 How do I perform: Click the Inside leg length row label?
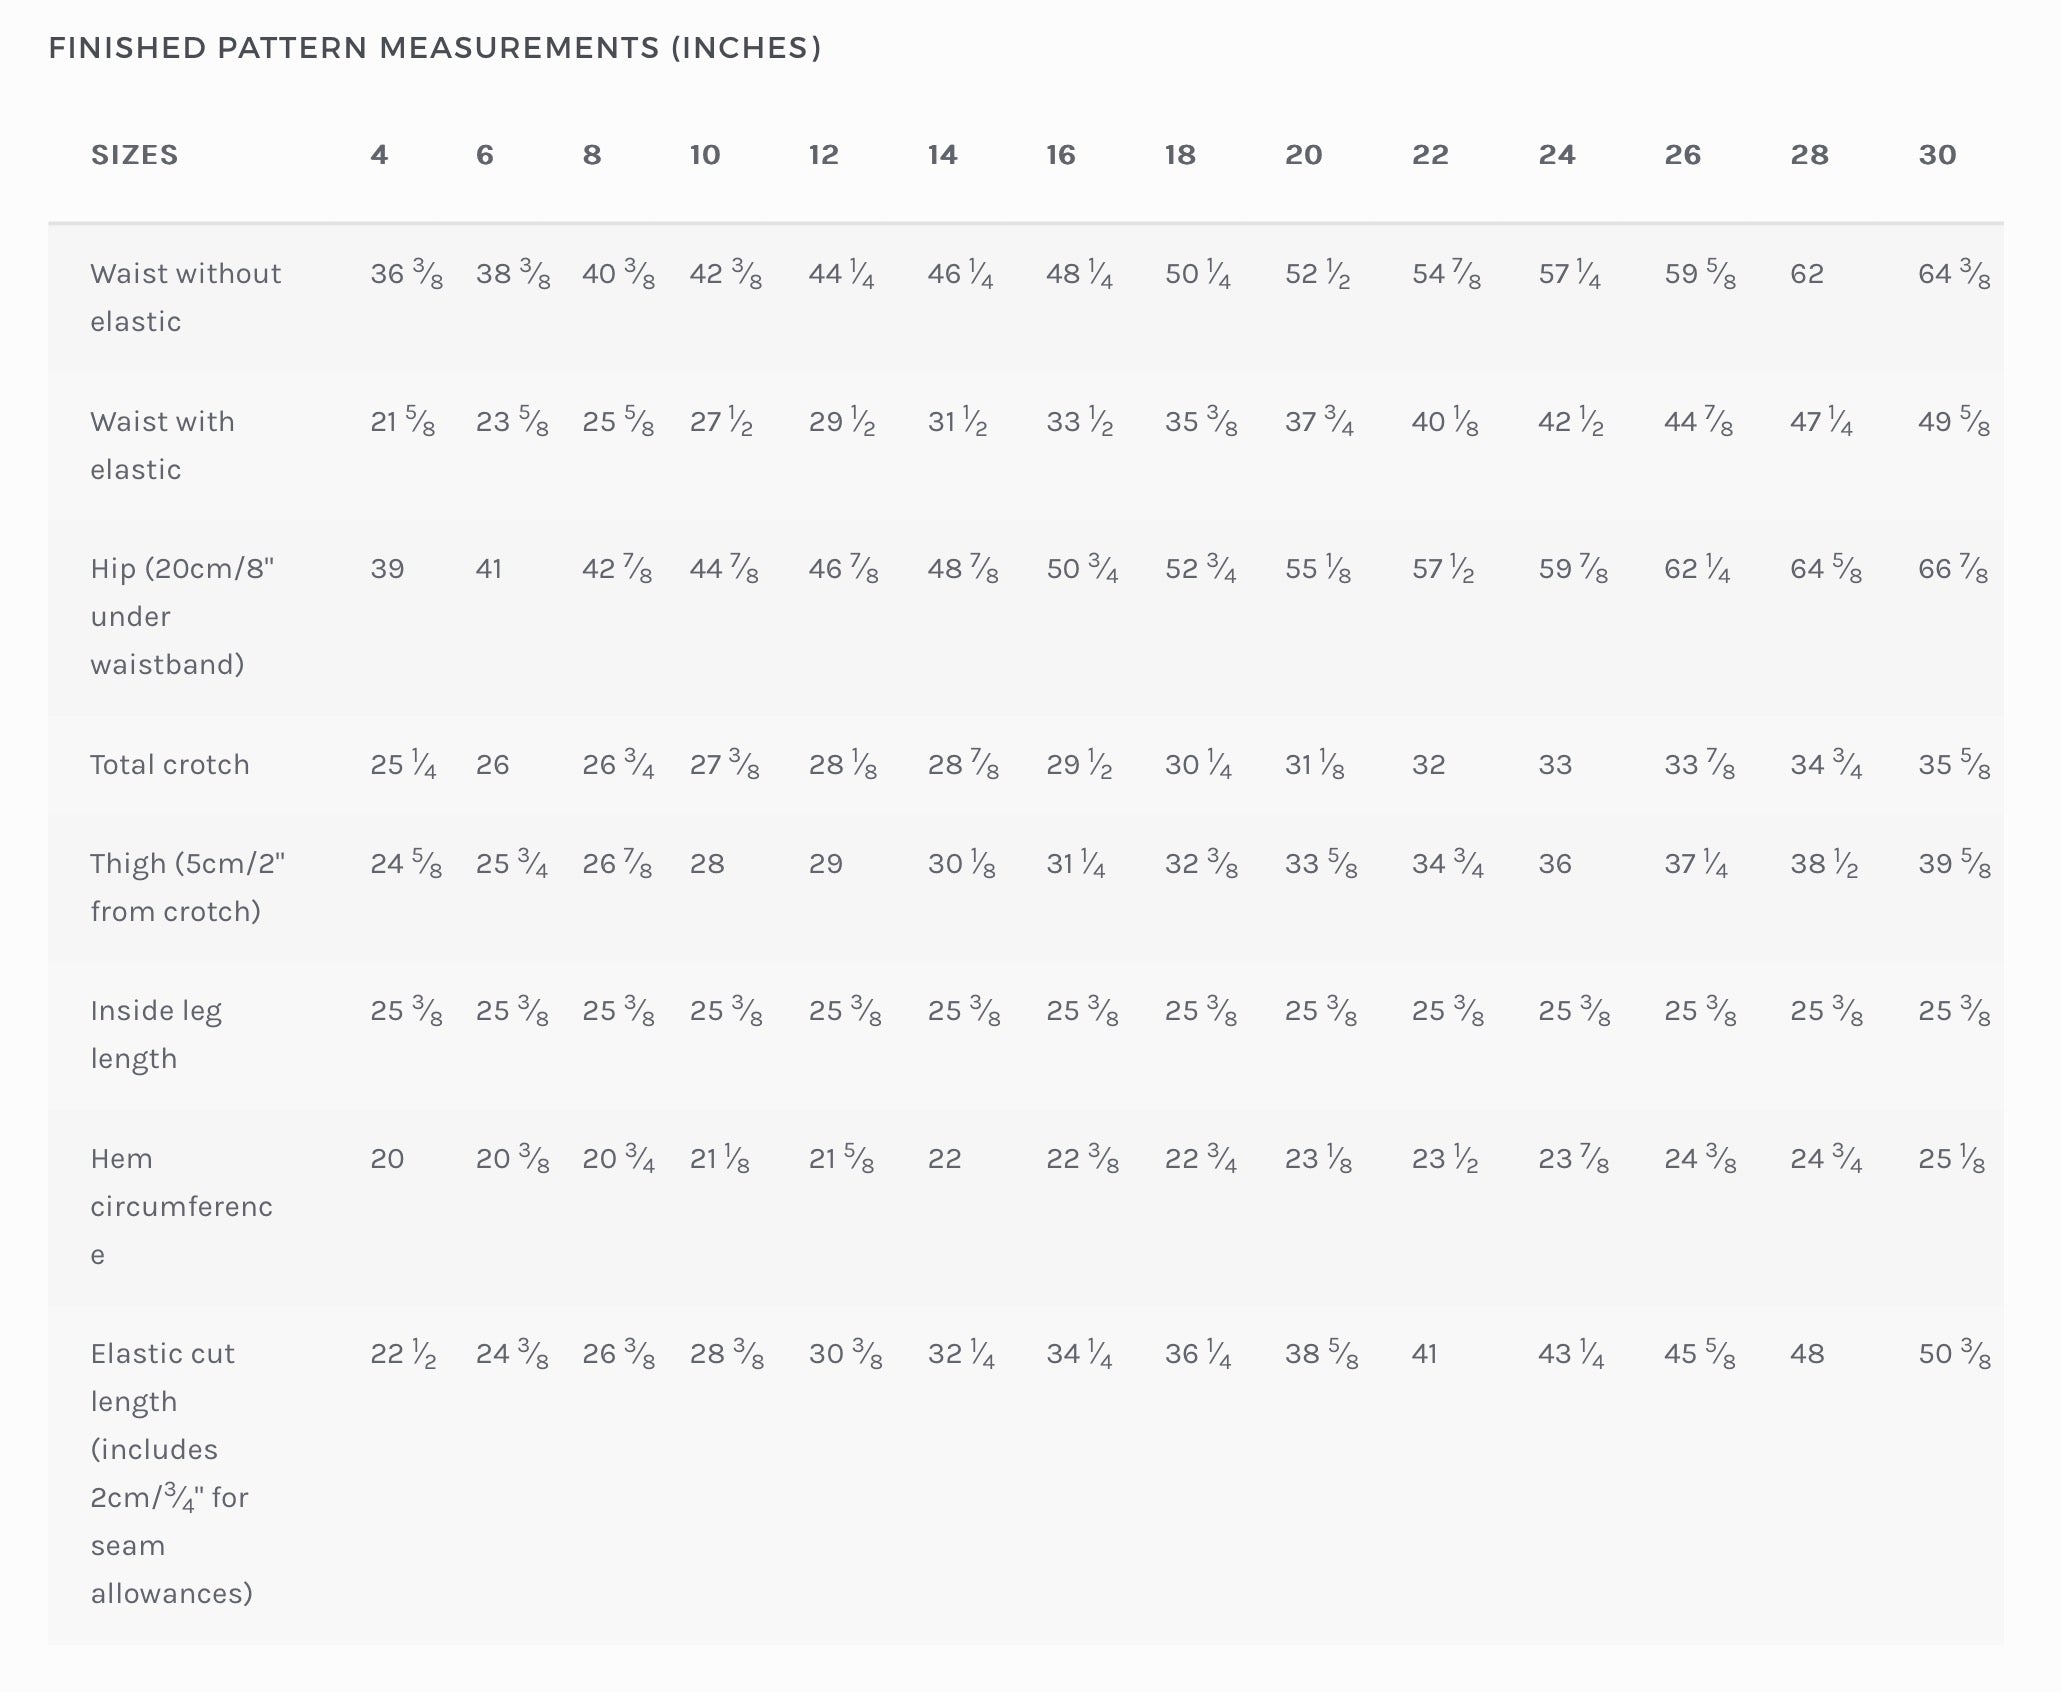155,1034
